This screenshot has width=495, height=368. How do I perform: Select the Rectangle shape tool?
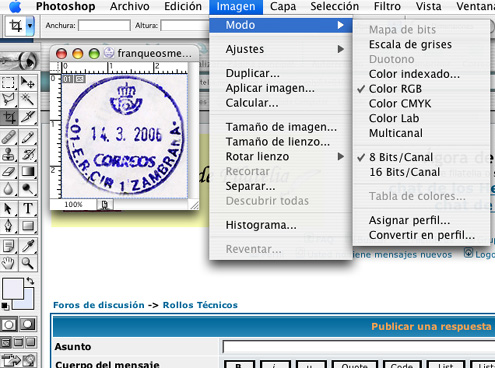pyautogui.click(x=28, y=226)
